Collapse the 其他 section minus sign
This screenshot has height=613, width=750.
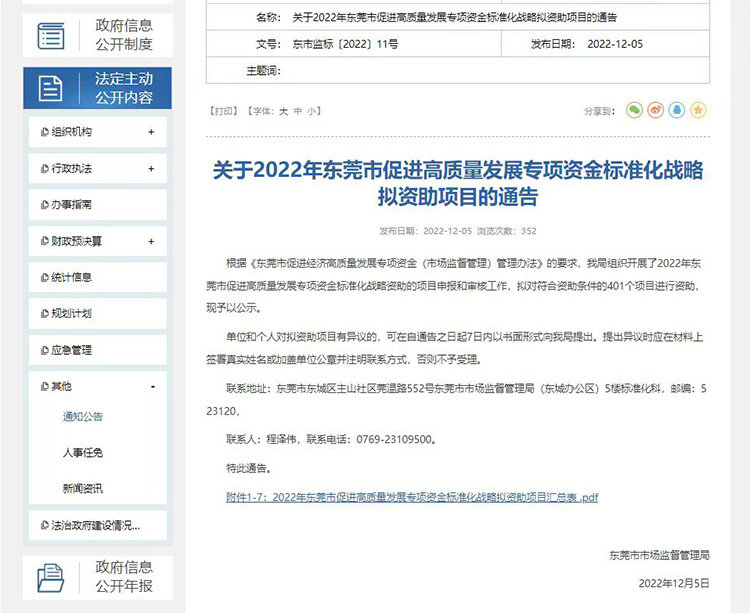[x=152, y=386]
